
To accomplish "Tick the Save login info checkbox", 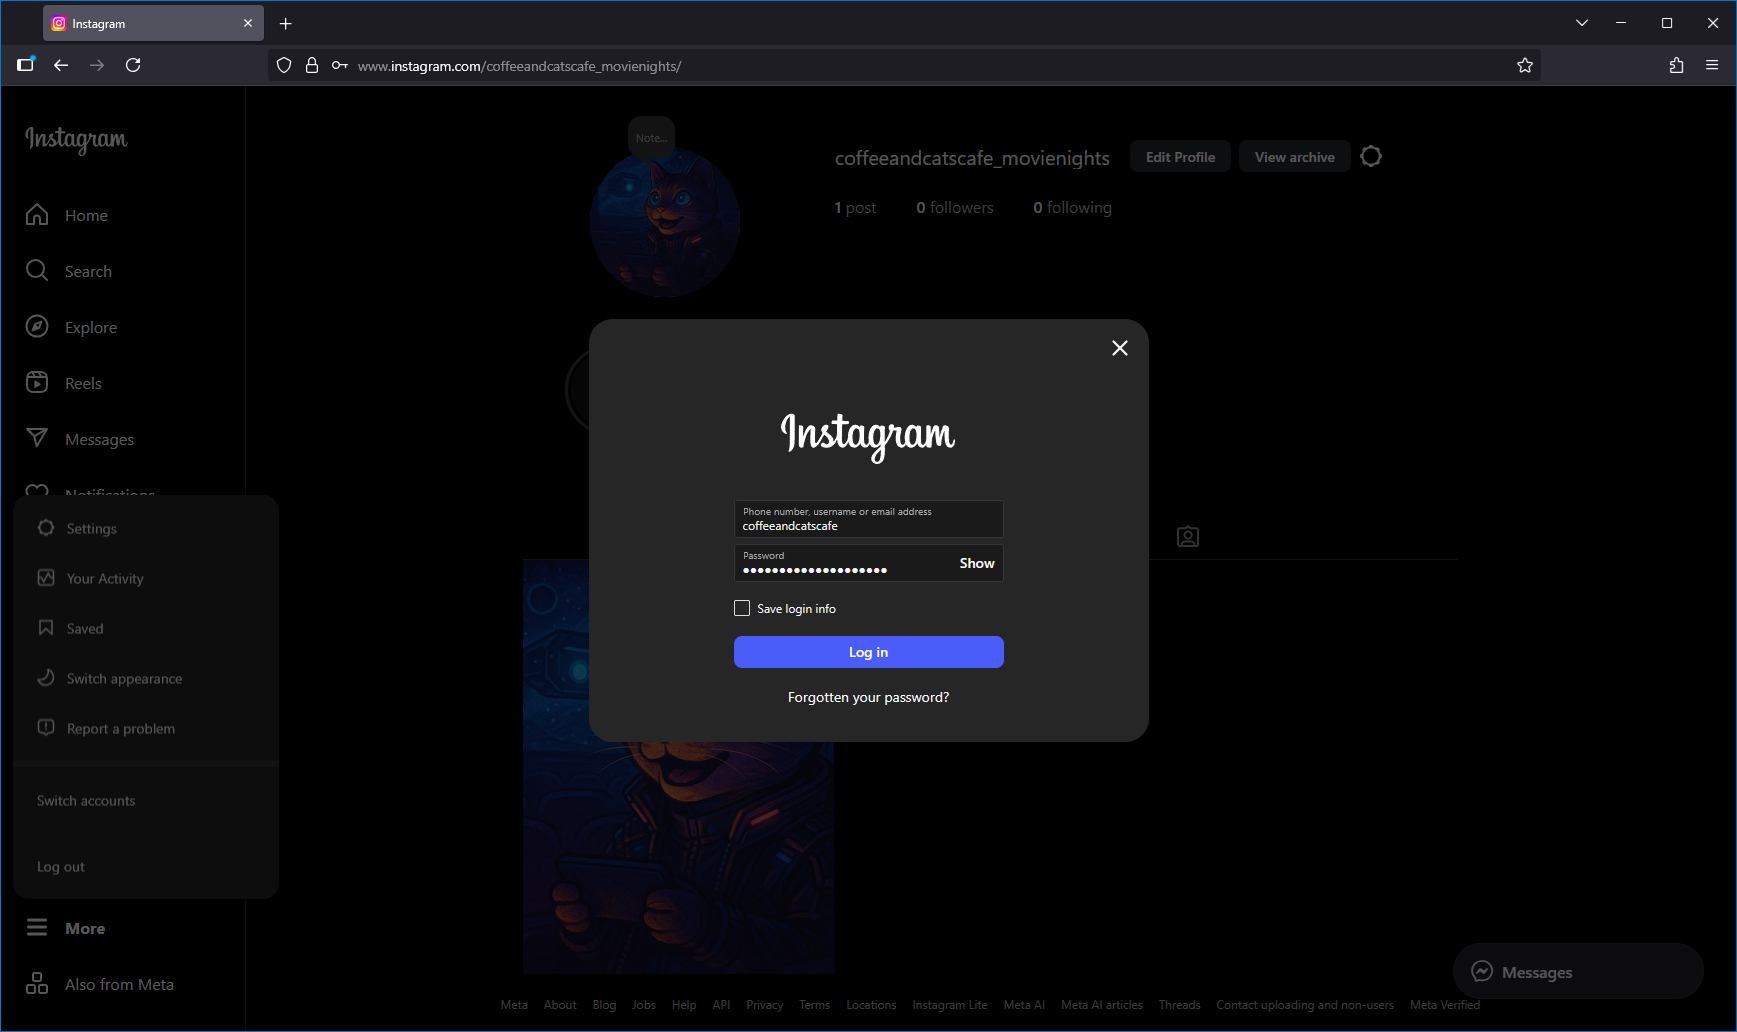I will 742,608.
